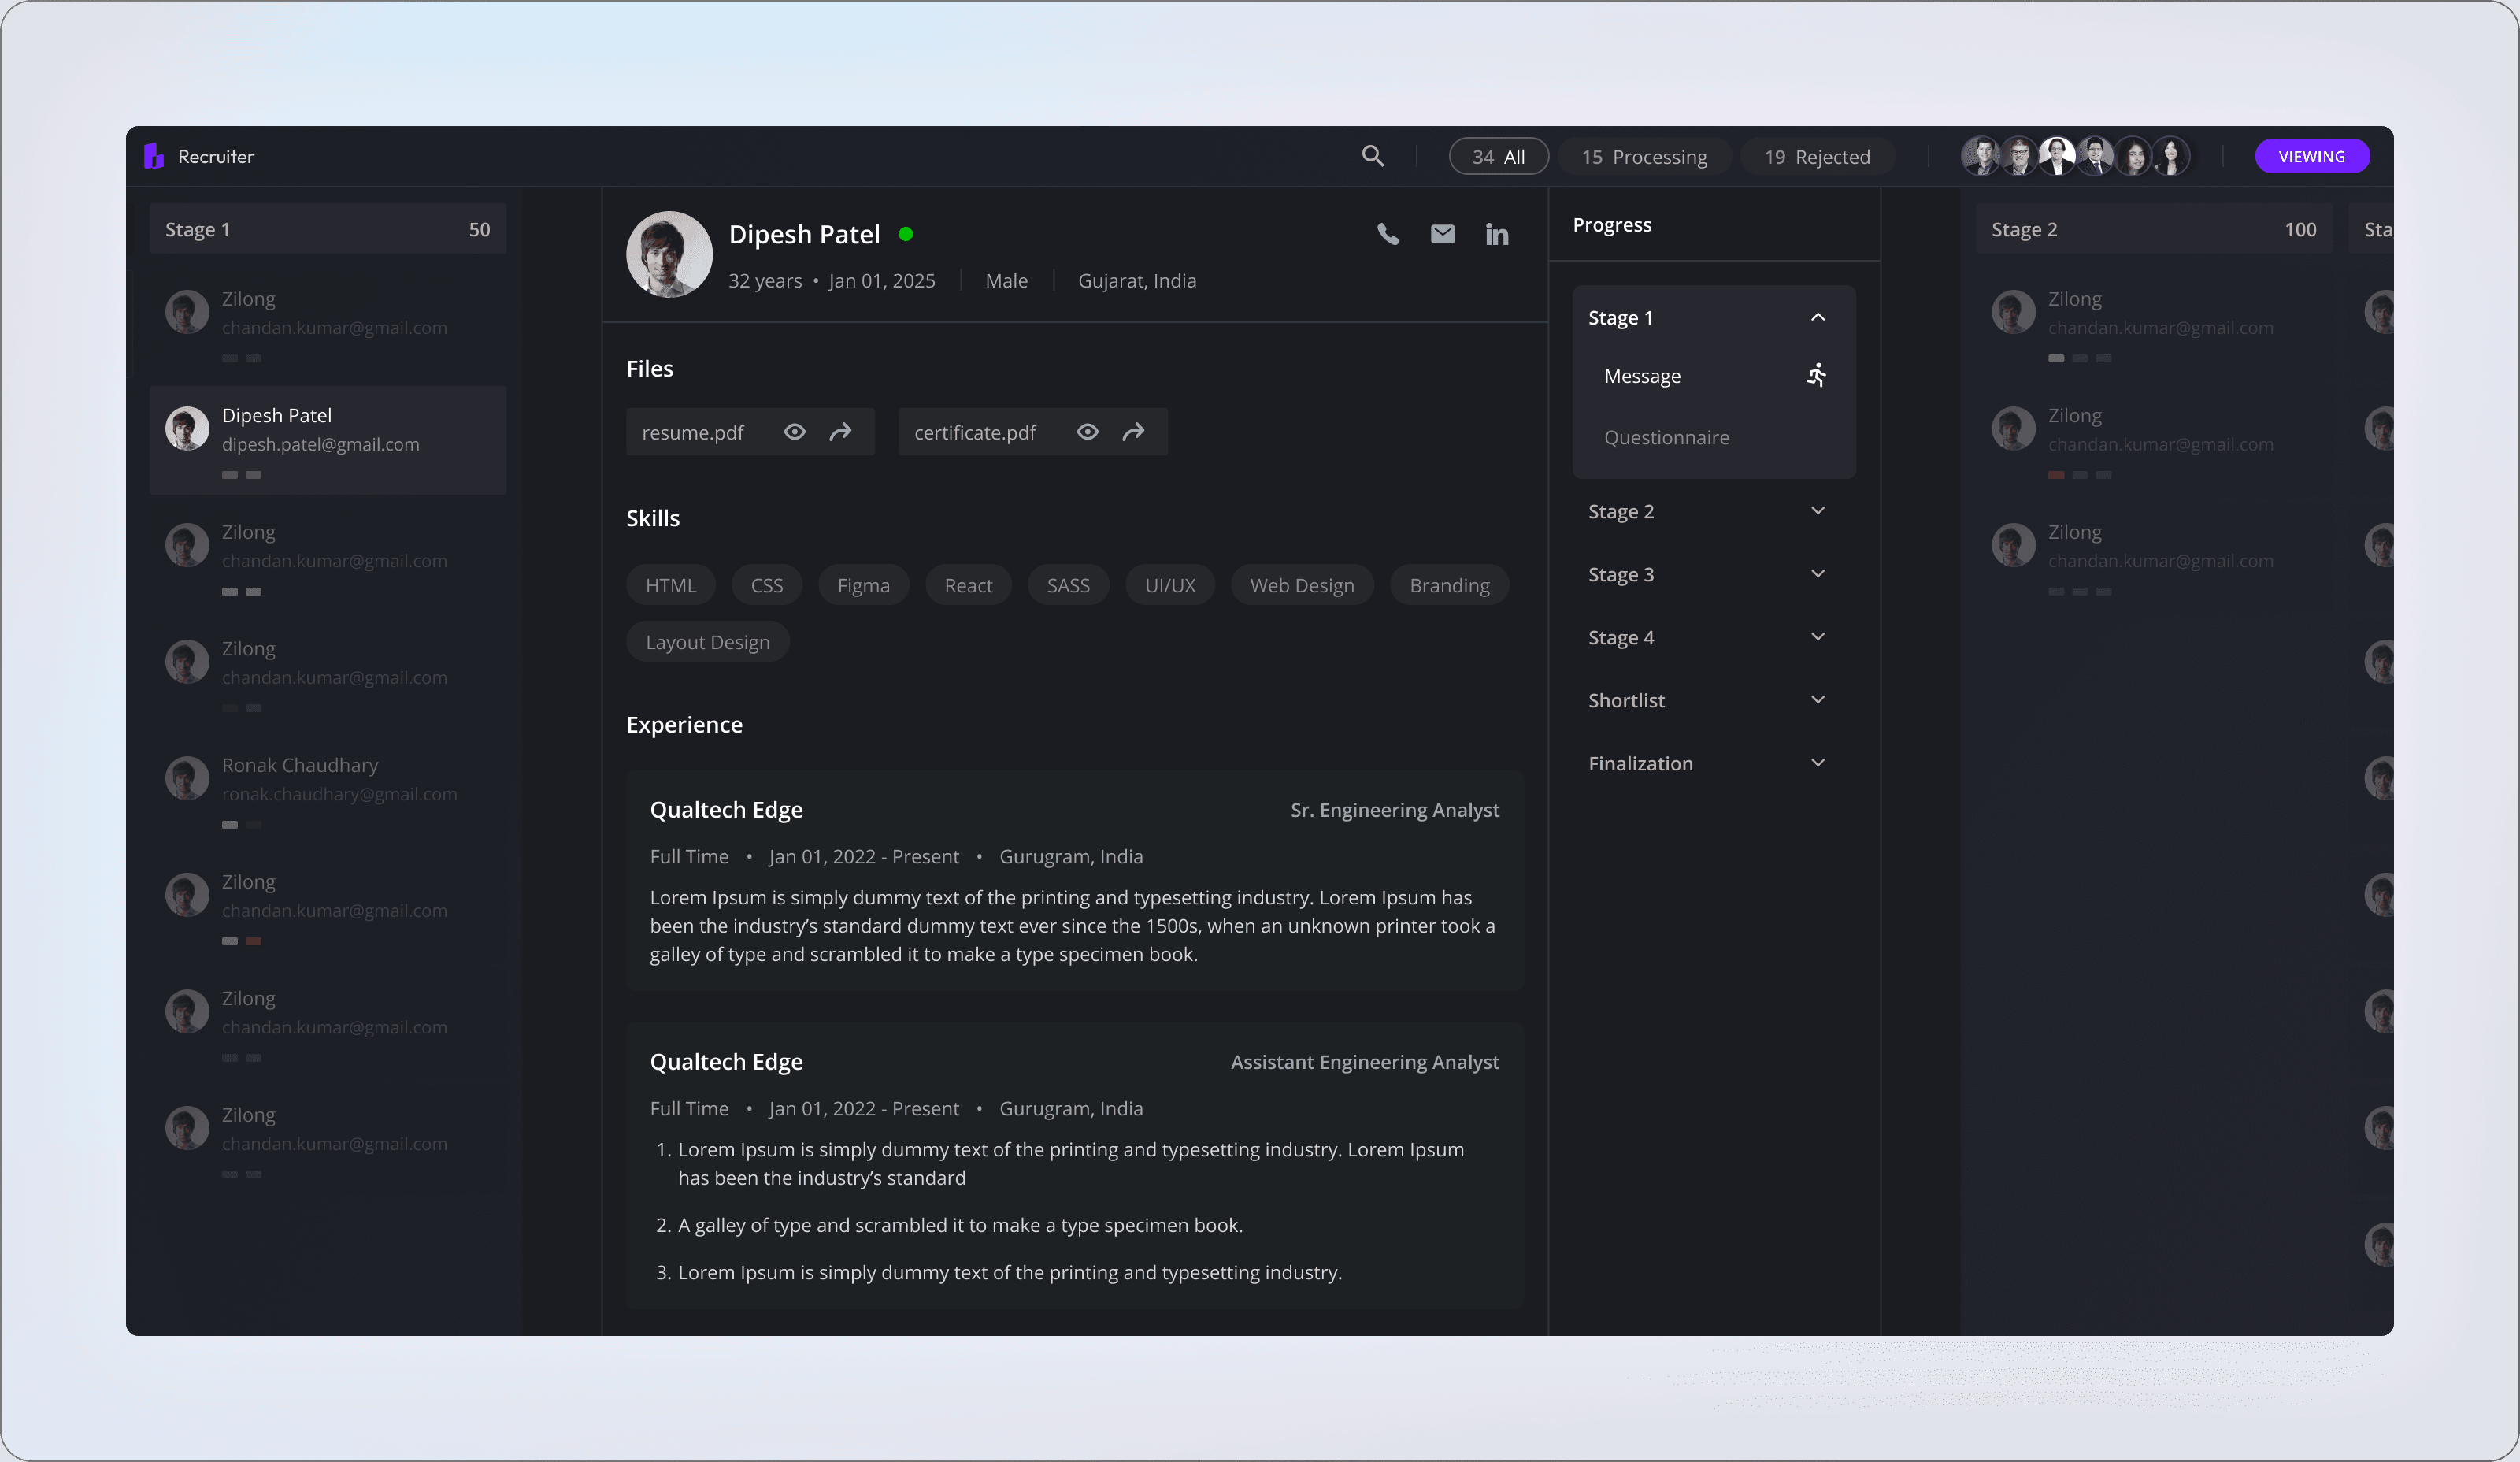Screen dimensions: 2520x1462
Task: Expand the Shortlist progress section
Action: point(1817,700)
